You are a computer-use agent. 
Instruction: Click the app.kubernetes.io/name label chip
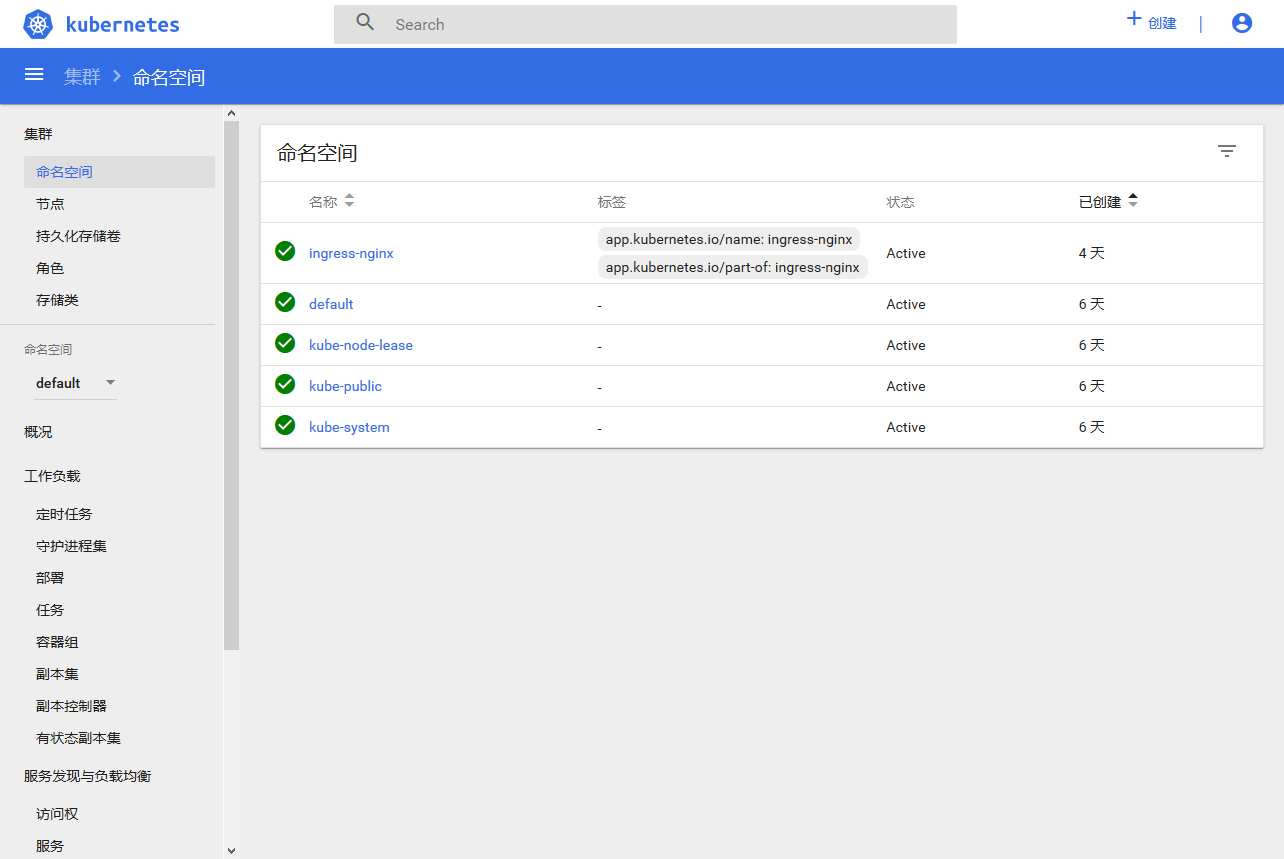(x=728, y=240)
